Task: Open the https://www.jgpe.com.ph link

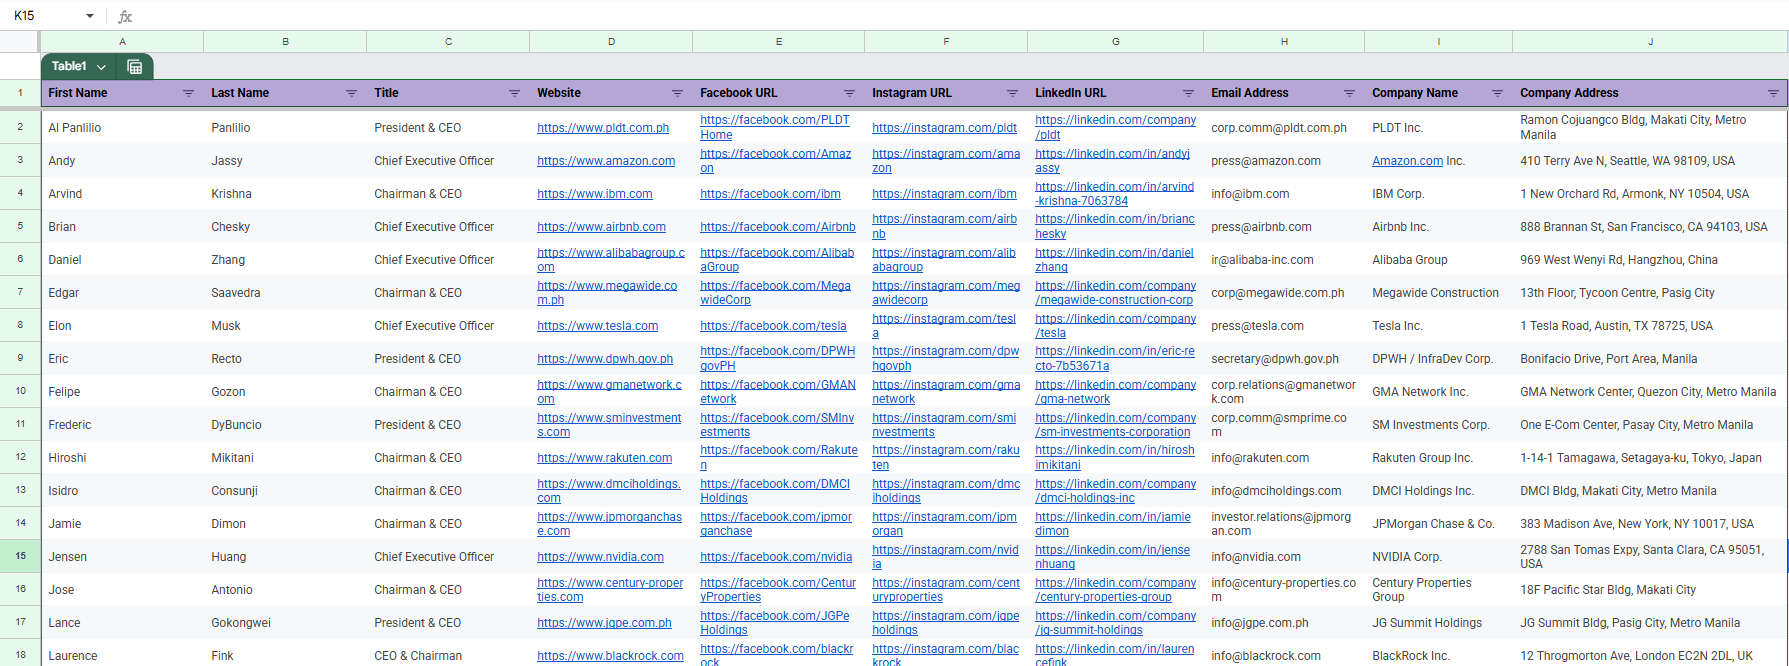Action: pyautogui.click(x=604, y=623)
